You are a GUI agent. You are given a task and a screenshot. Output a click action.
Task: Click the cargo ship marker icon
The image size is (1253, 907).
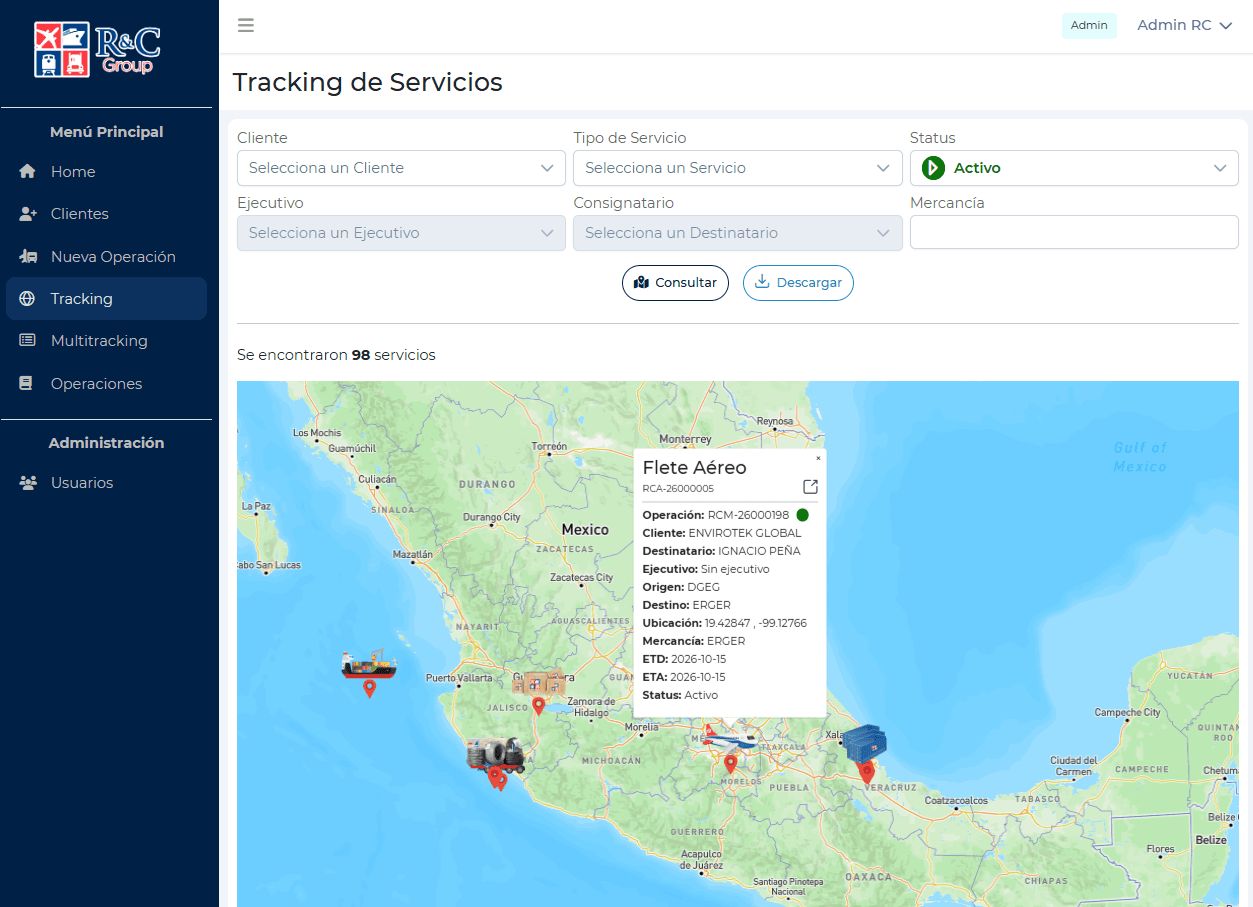click(x=368, y=663)
